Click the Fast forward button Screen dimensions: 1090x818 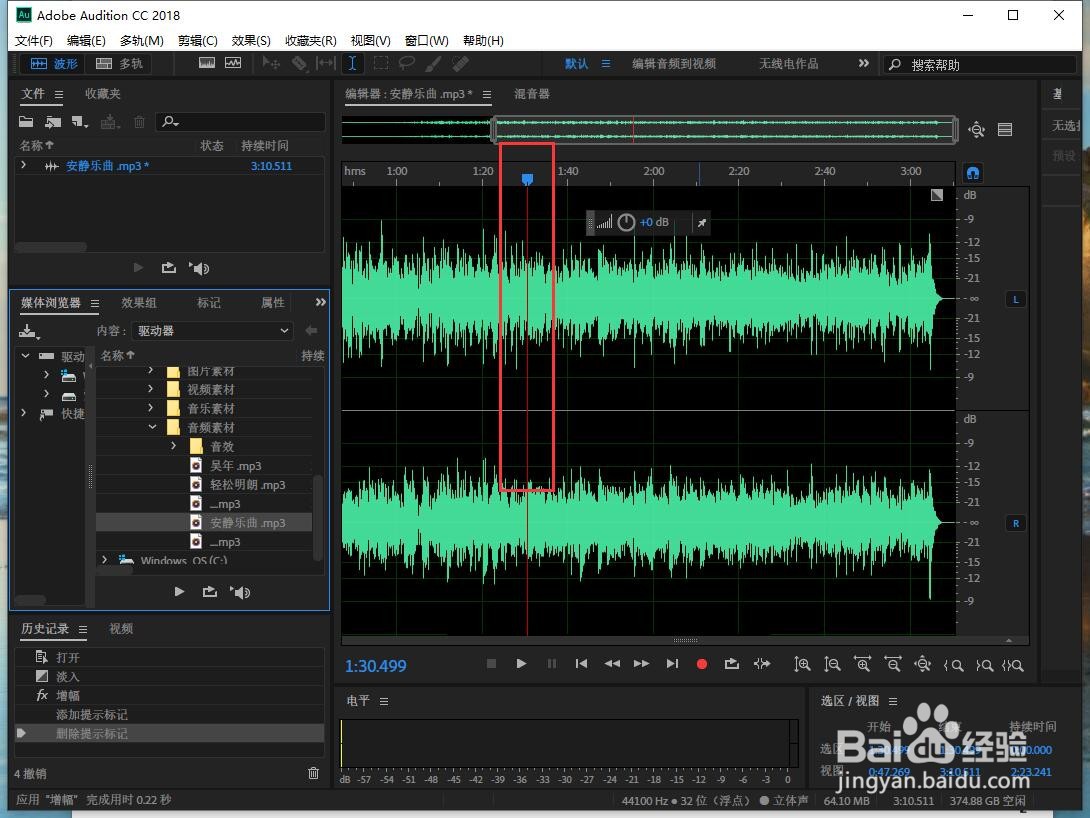[x=642, y=664]
